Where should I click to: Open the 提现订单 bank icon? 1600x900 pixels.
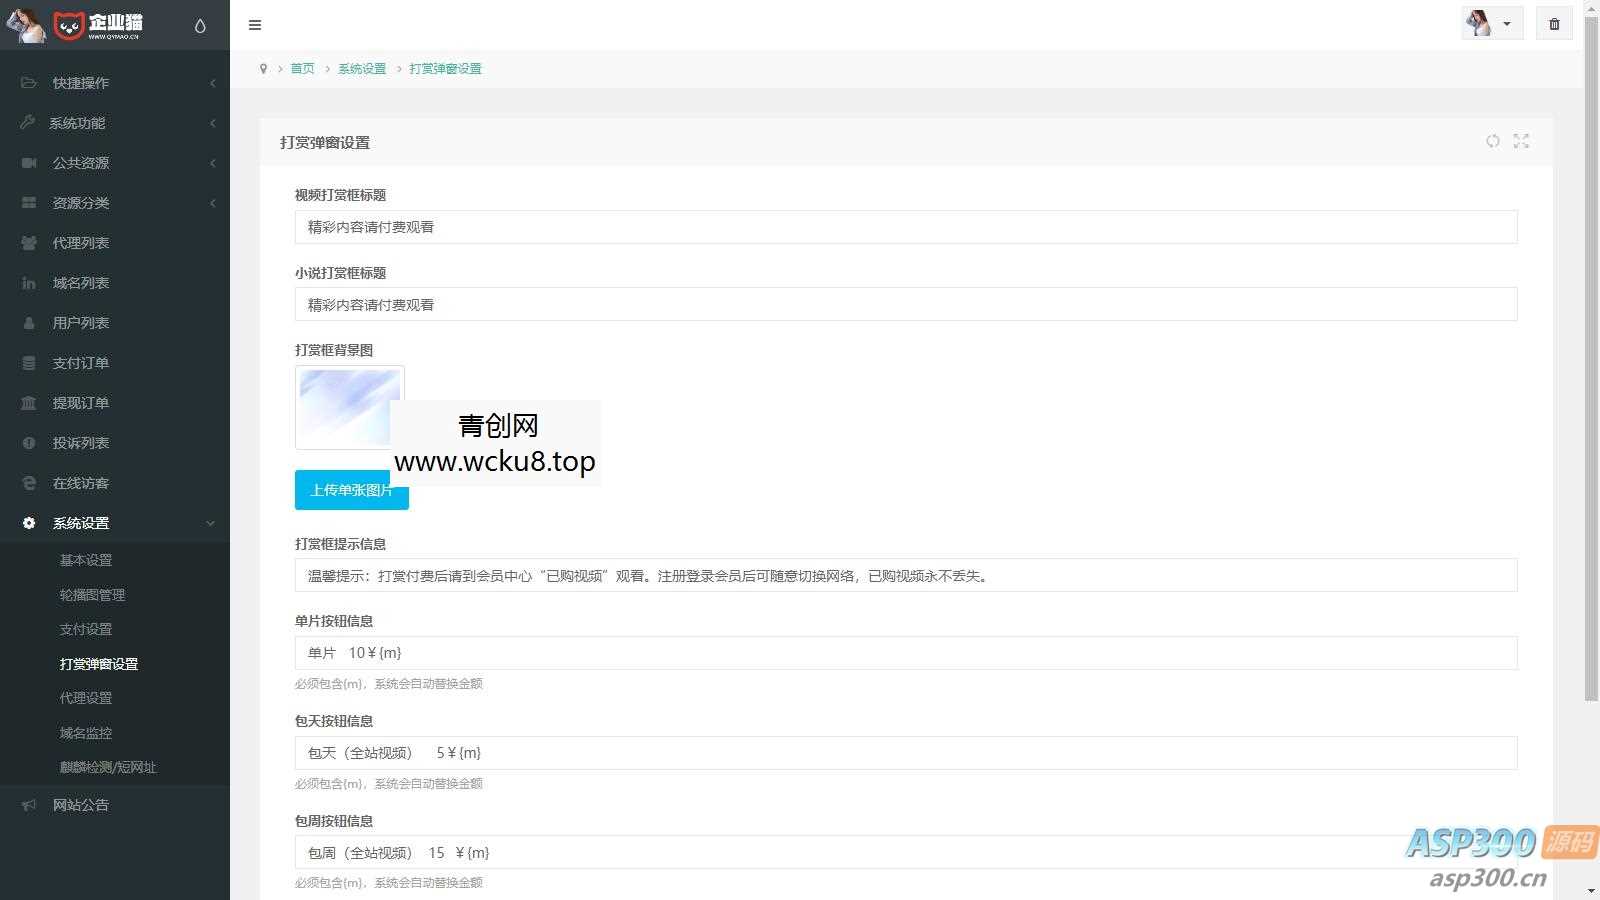coord(28,403)
